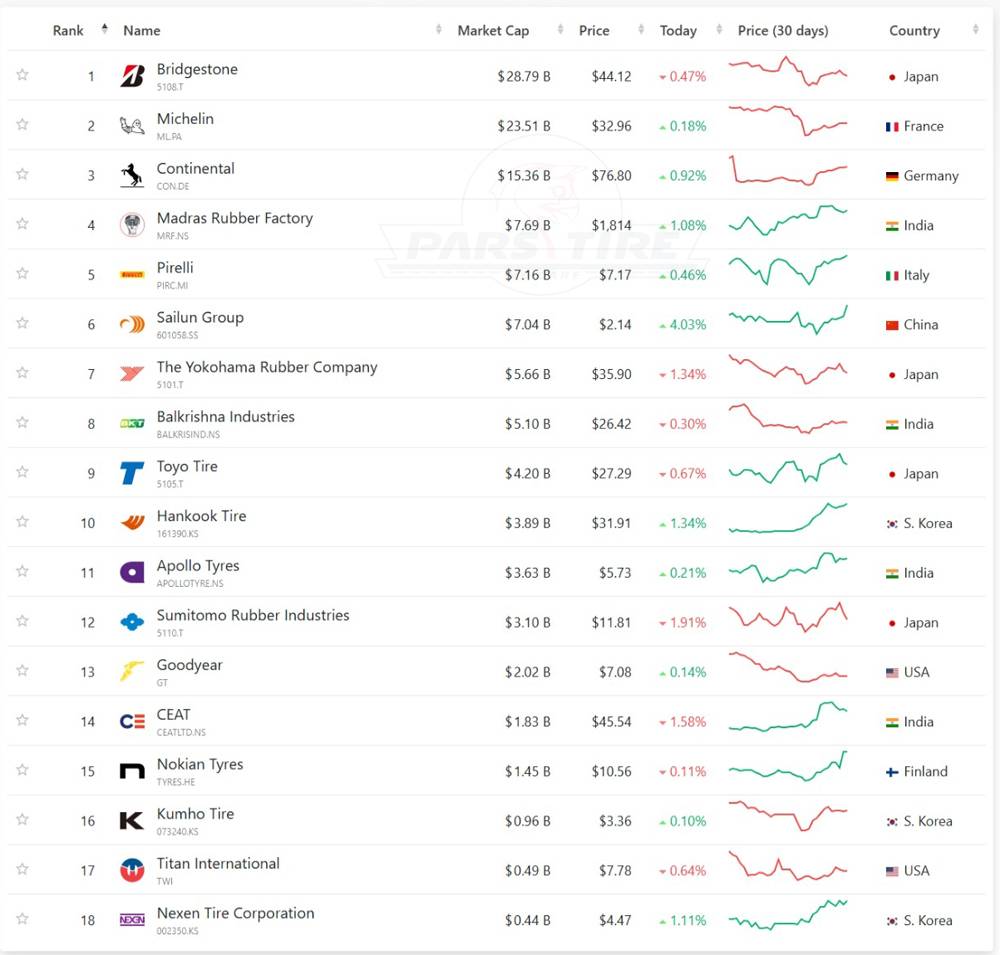Click the Toyo Tire logo

point(132,473)
